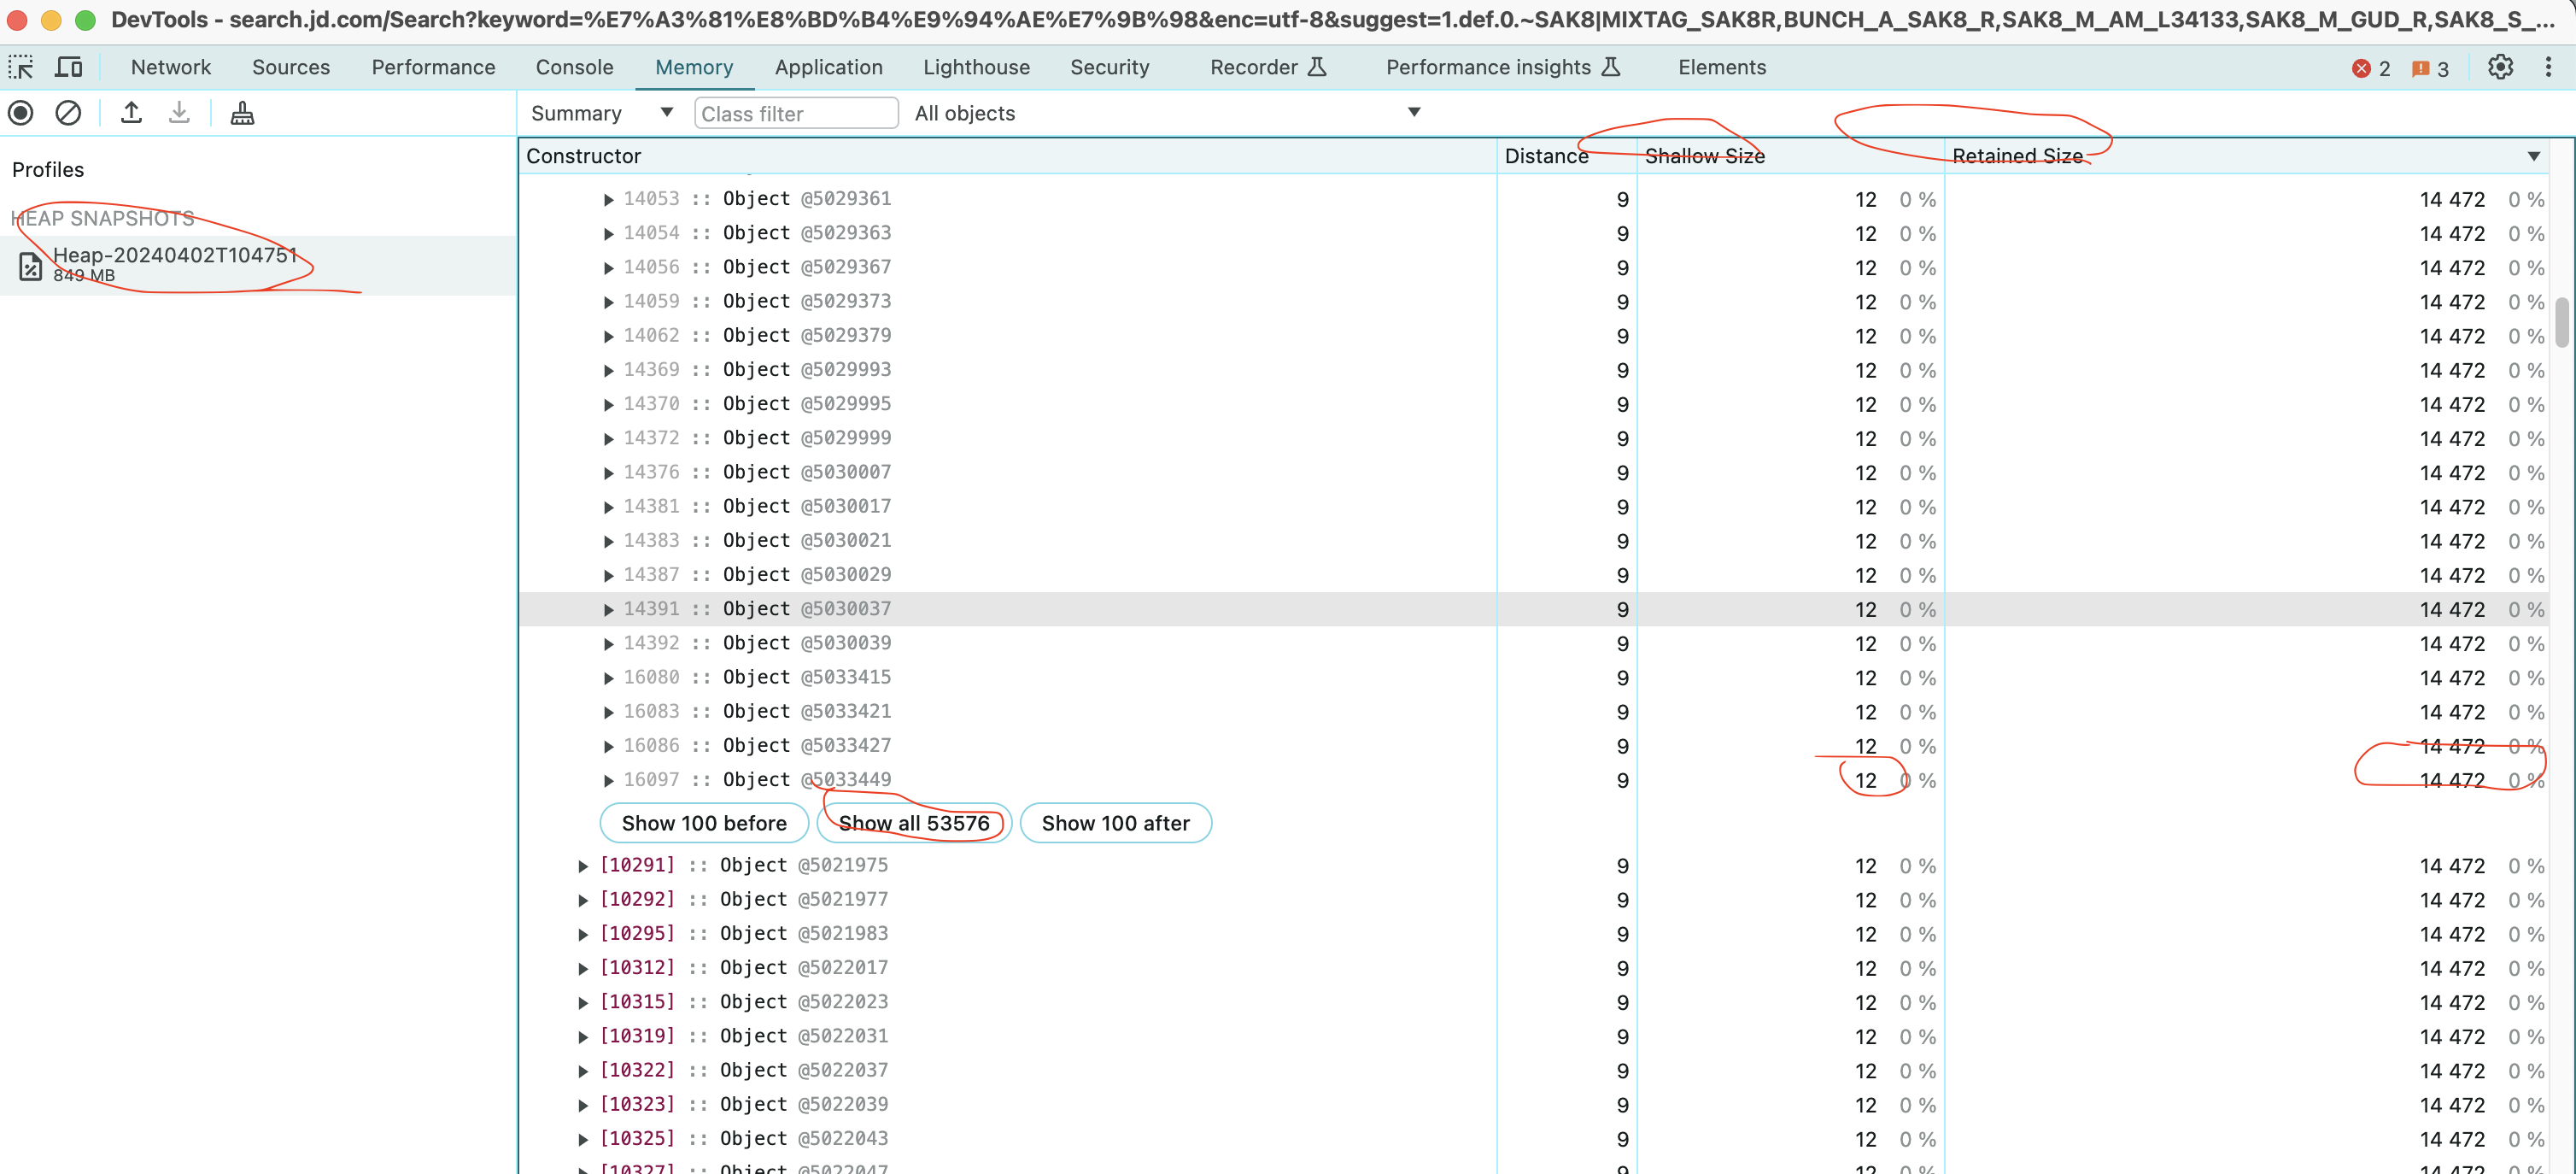Click the Show 100 before button
The height and width of the screenshot is (1174, 2576).
point(704,823)
